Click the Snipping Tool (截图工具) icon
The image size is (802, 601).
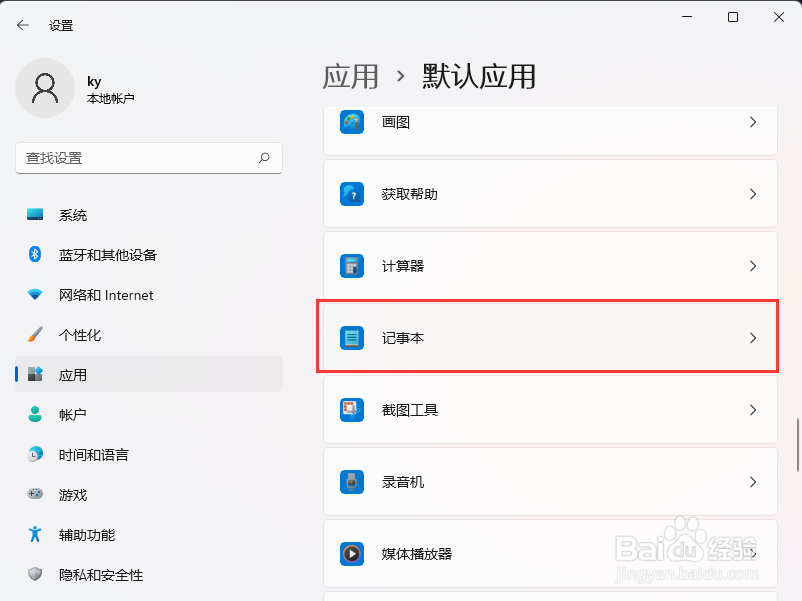352,410
